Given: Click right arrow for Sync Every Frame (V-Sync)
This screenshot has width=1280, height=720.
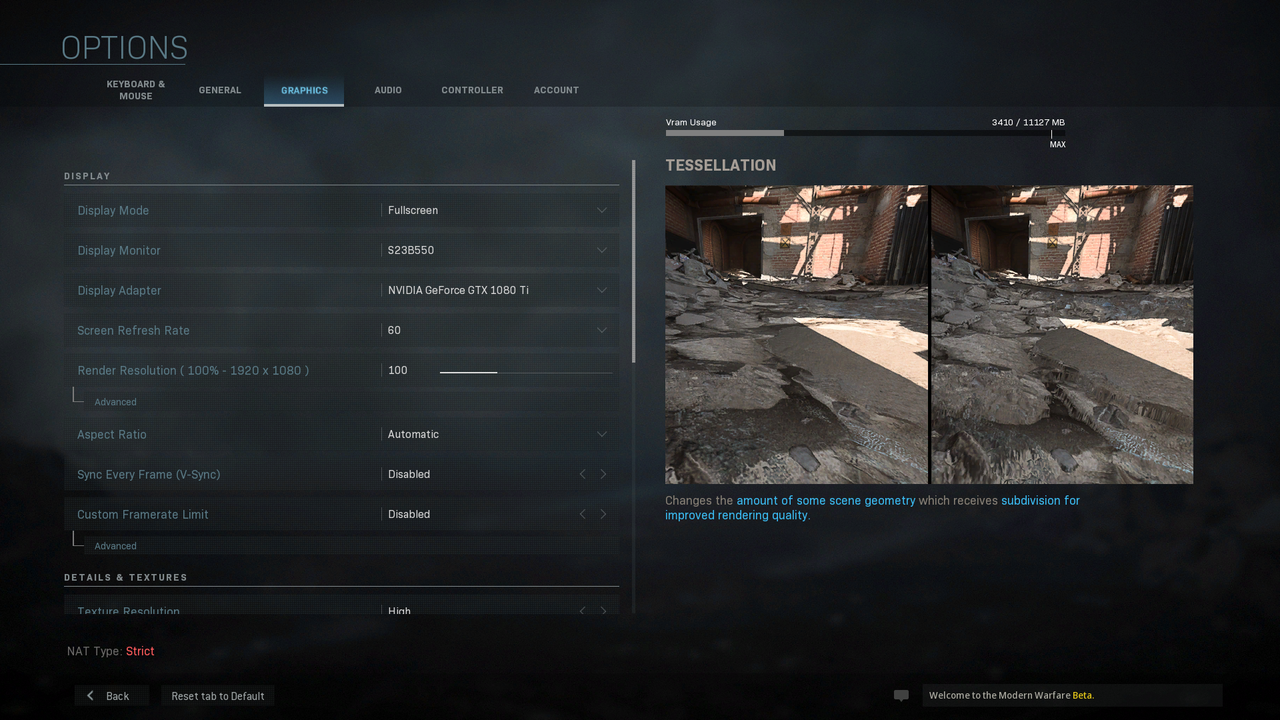Looking at the screenshot, I should point(603,474).
